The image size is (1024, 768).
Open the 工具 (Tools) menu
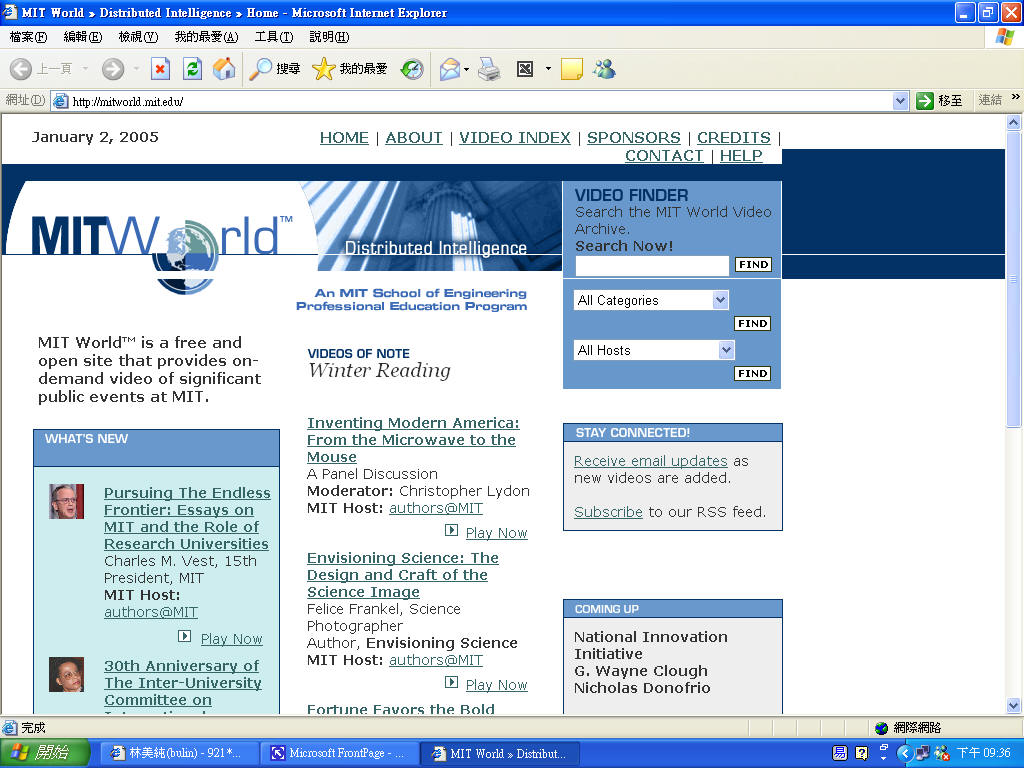[274, 37]
